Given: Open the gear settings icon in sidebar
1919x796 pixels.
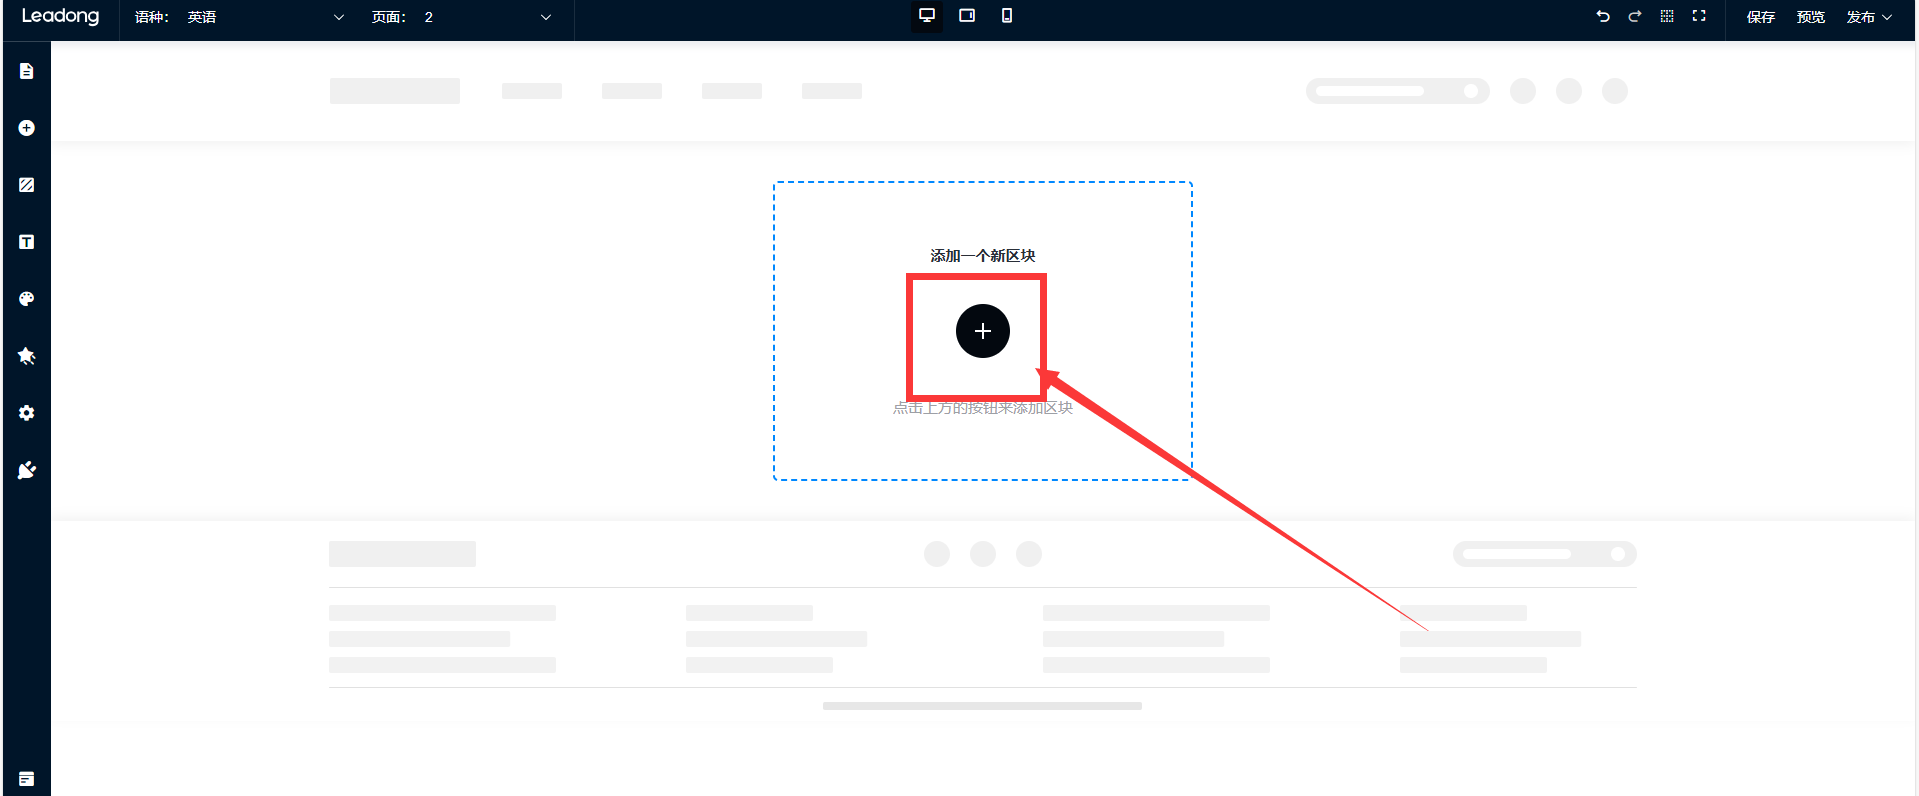Looking at the screenshot, I should 27,413.
